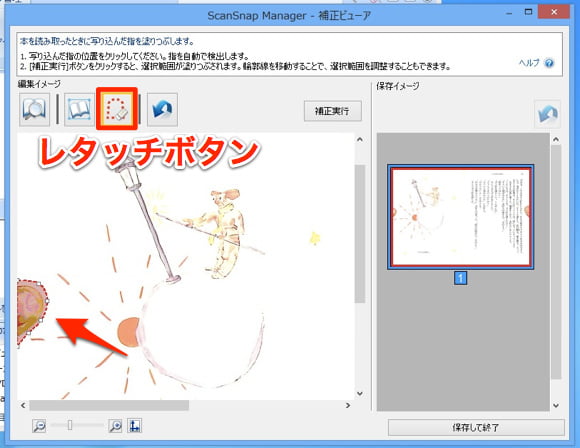Click the saved image panel scrollbar thumb

point(556,262)
